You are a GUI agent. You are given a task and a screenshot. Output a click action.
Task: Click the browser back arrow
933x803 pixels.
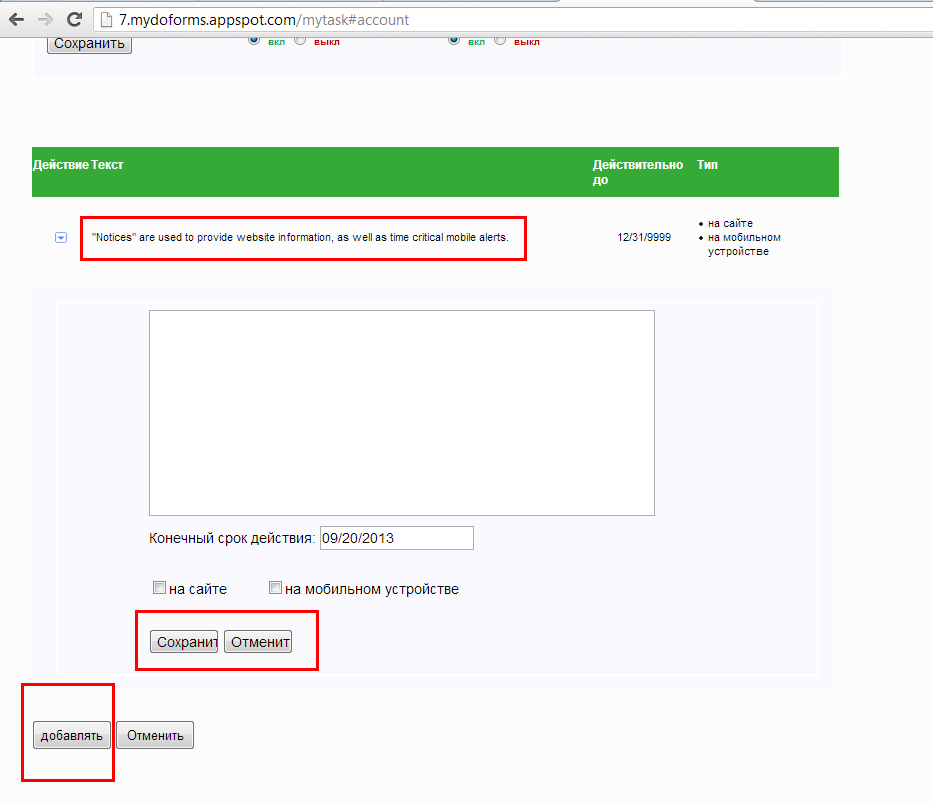(17, 19)
